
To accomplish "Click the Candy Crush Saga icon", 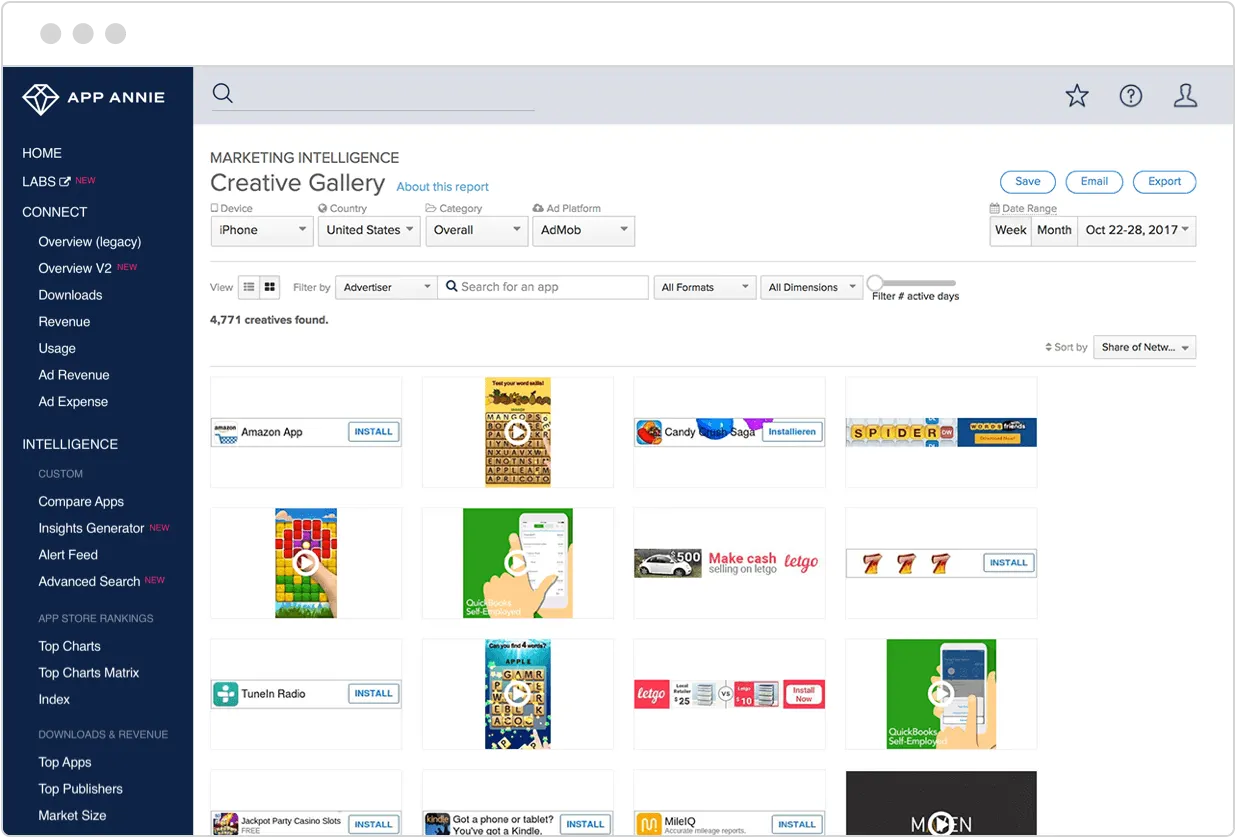I will (x=649, y=433).
